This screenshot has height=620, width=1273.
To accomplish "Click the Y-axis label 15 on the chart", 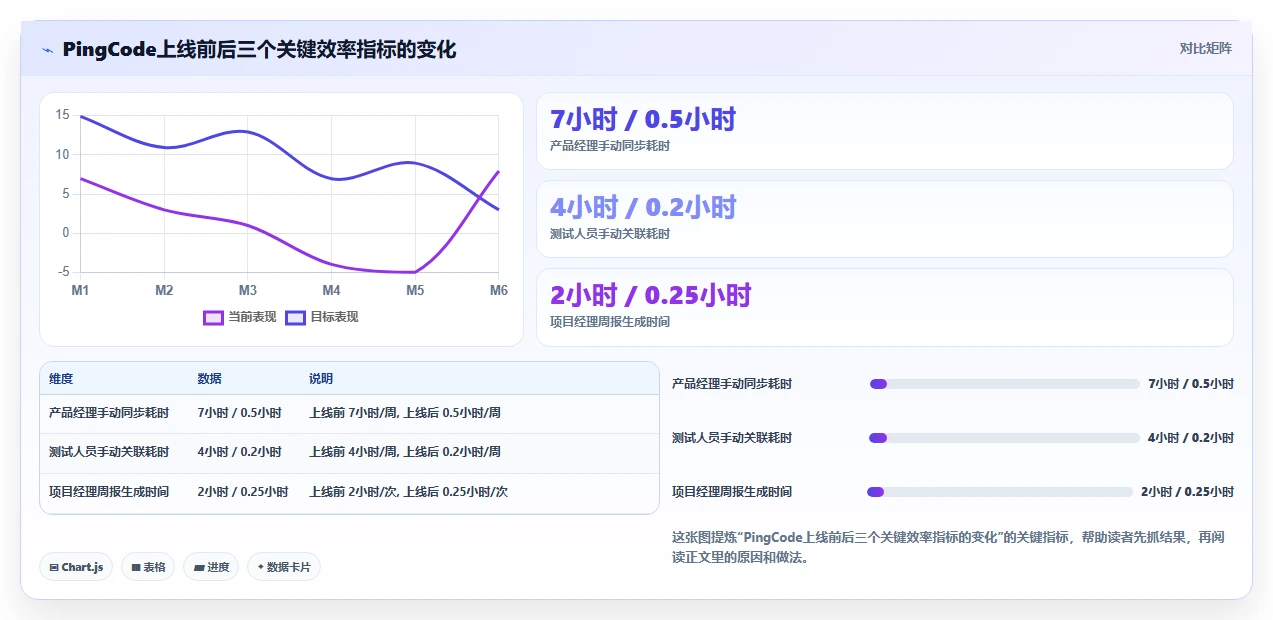I will (x=62, y=115).
